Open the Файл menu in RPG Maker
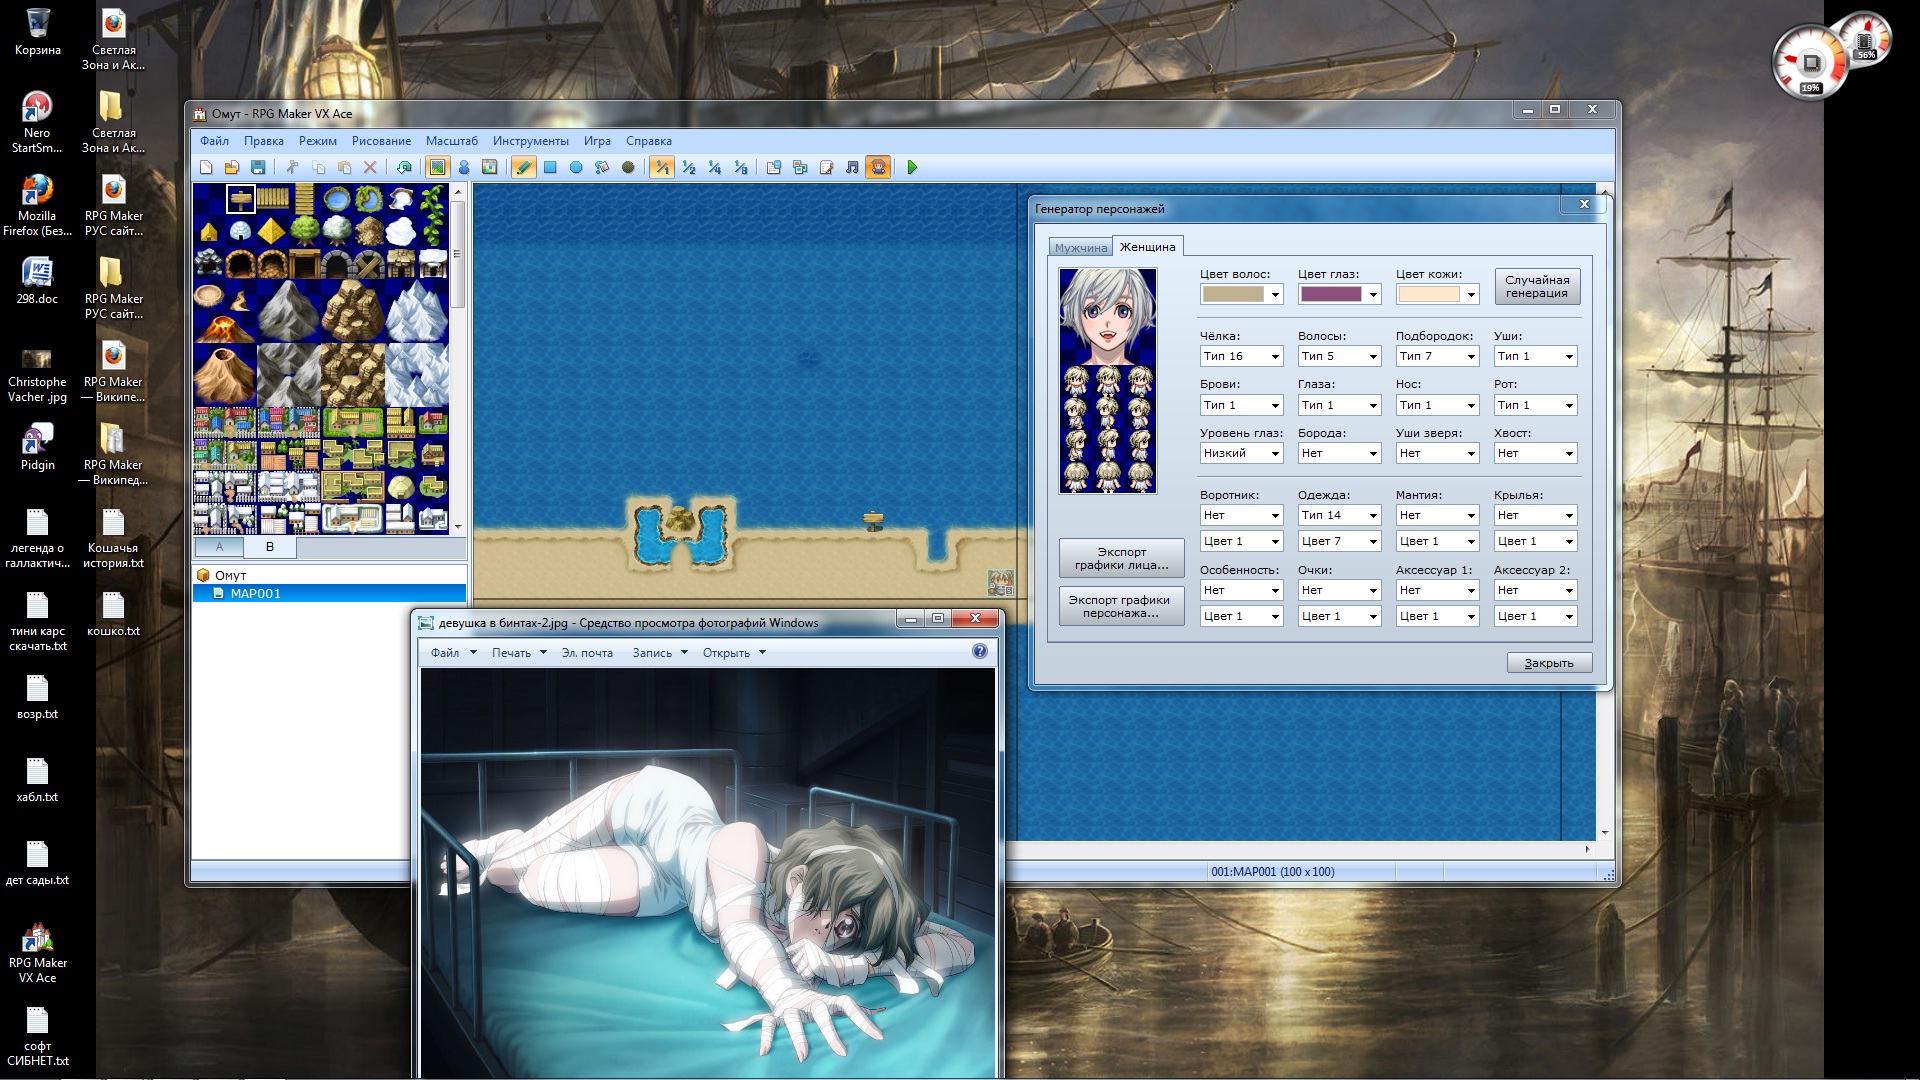 (x=214, y=141)
